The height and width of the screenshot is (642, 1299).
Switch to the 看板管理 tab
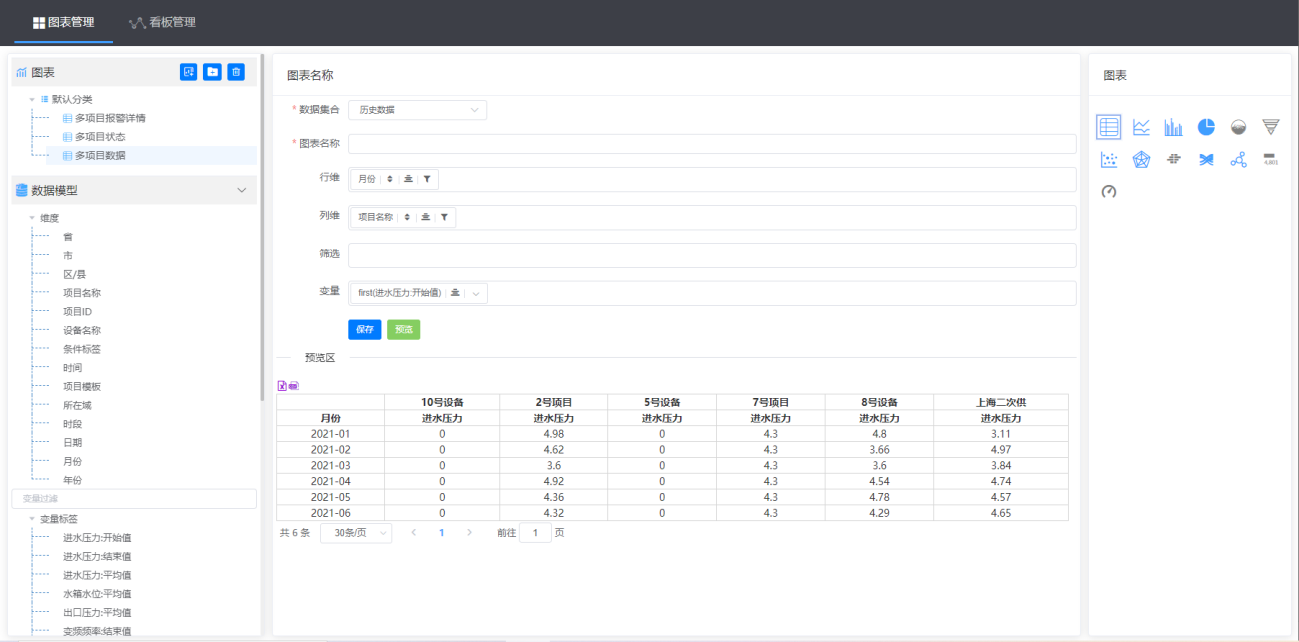pyautogui.click(x=161, y=22)
